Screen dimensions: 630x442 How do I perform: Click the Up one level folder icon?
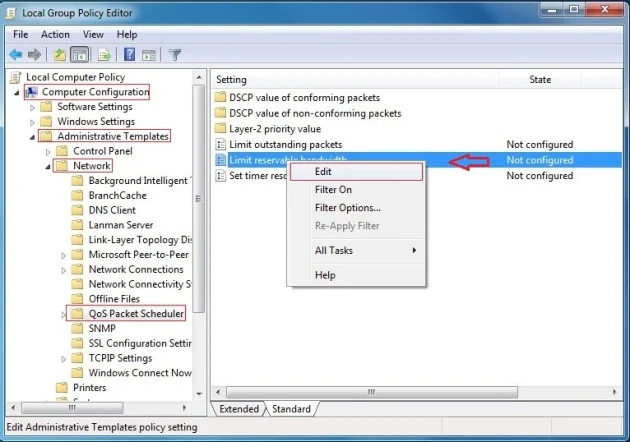(60, 54)
